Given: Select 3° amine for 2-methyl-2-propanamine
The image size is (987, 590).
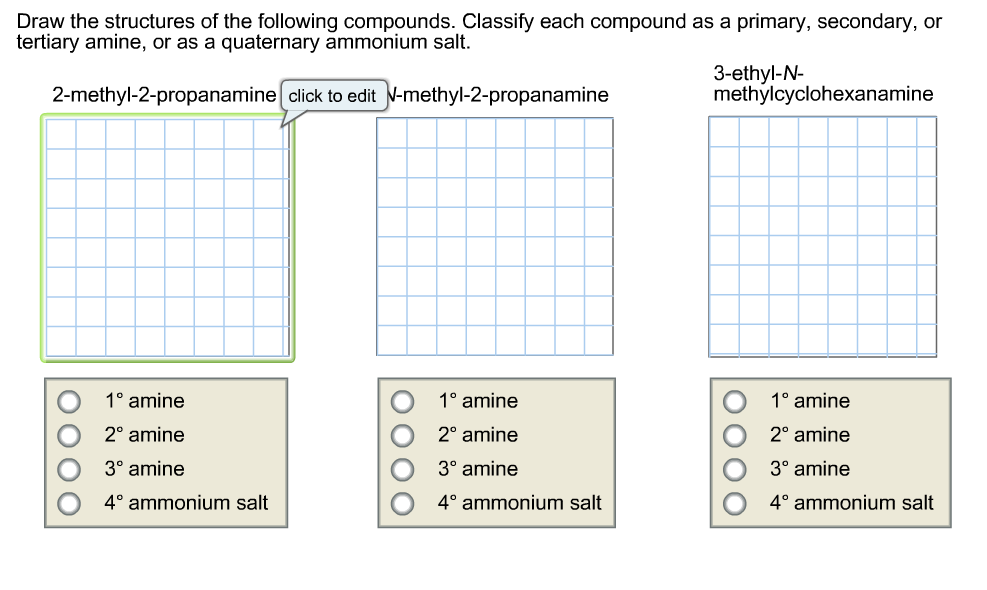Looking at the screenshot, I should (x=69, y=468).
